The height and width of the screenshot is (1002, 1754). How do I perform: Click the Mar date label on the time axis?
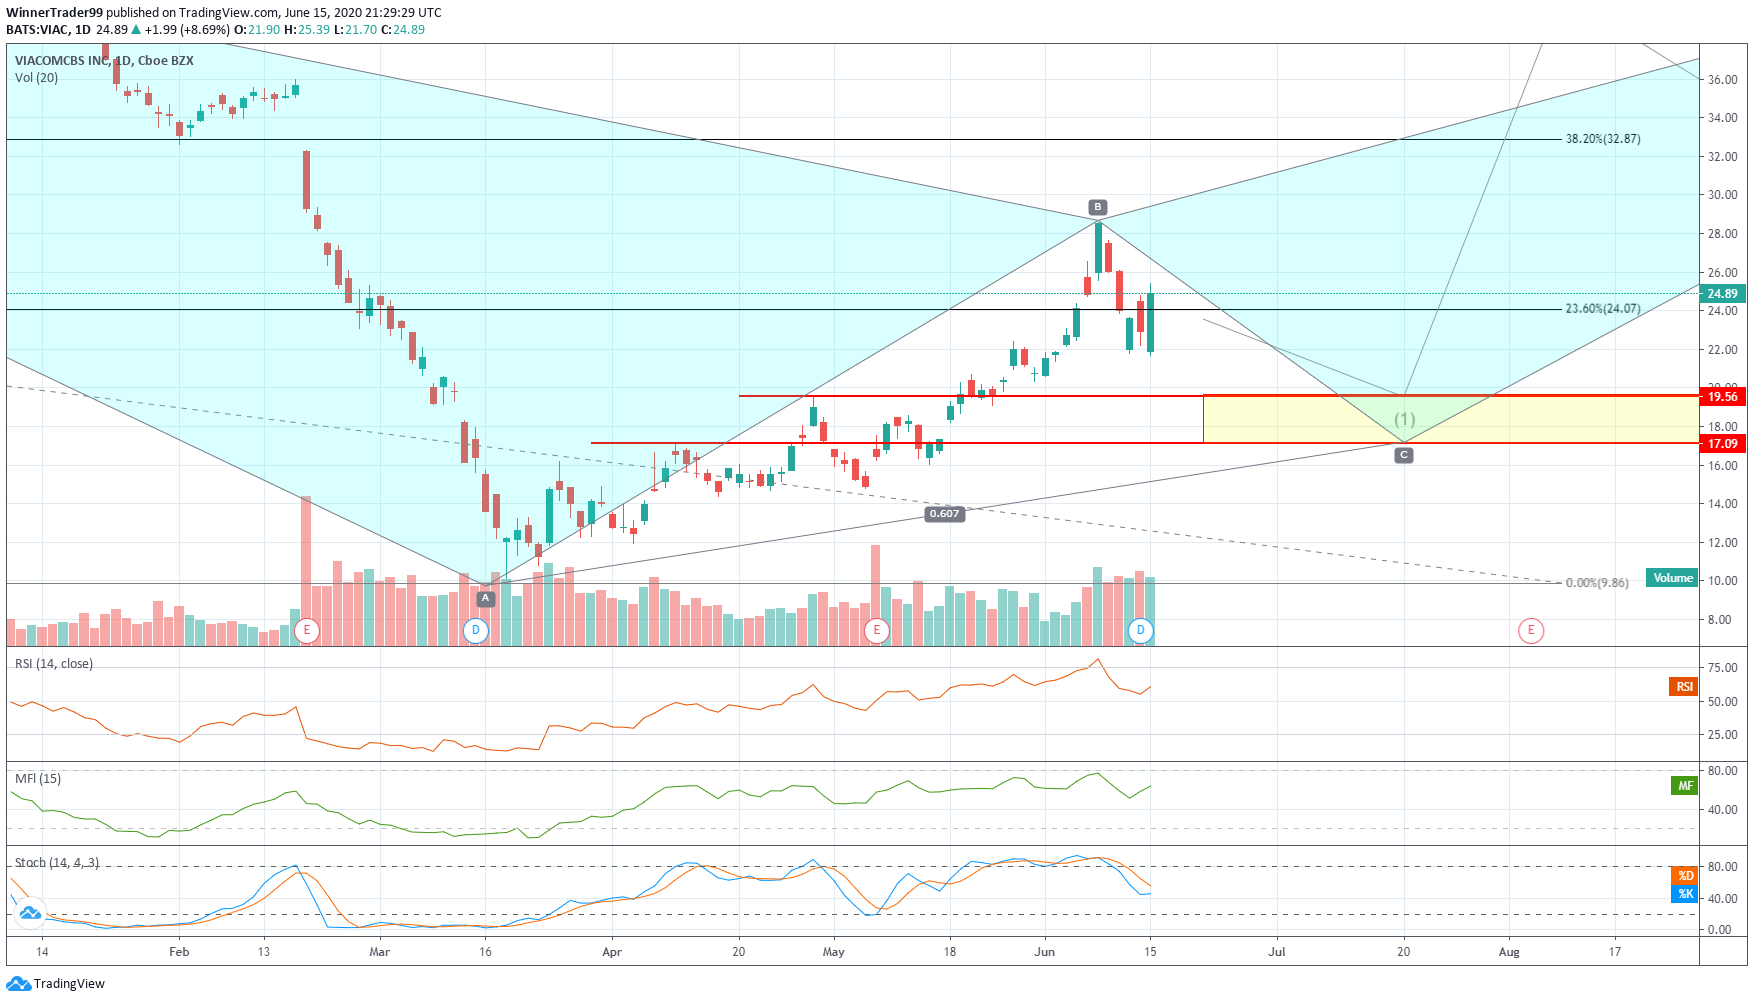(379, 952)
